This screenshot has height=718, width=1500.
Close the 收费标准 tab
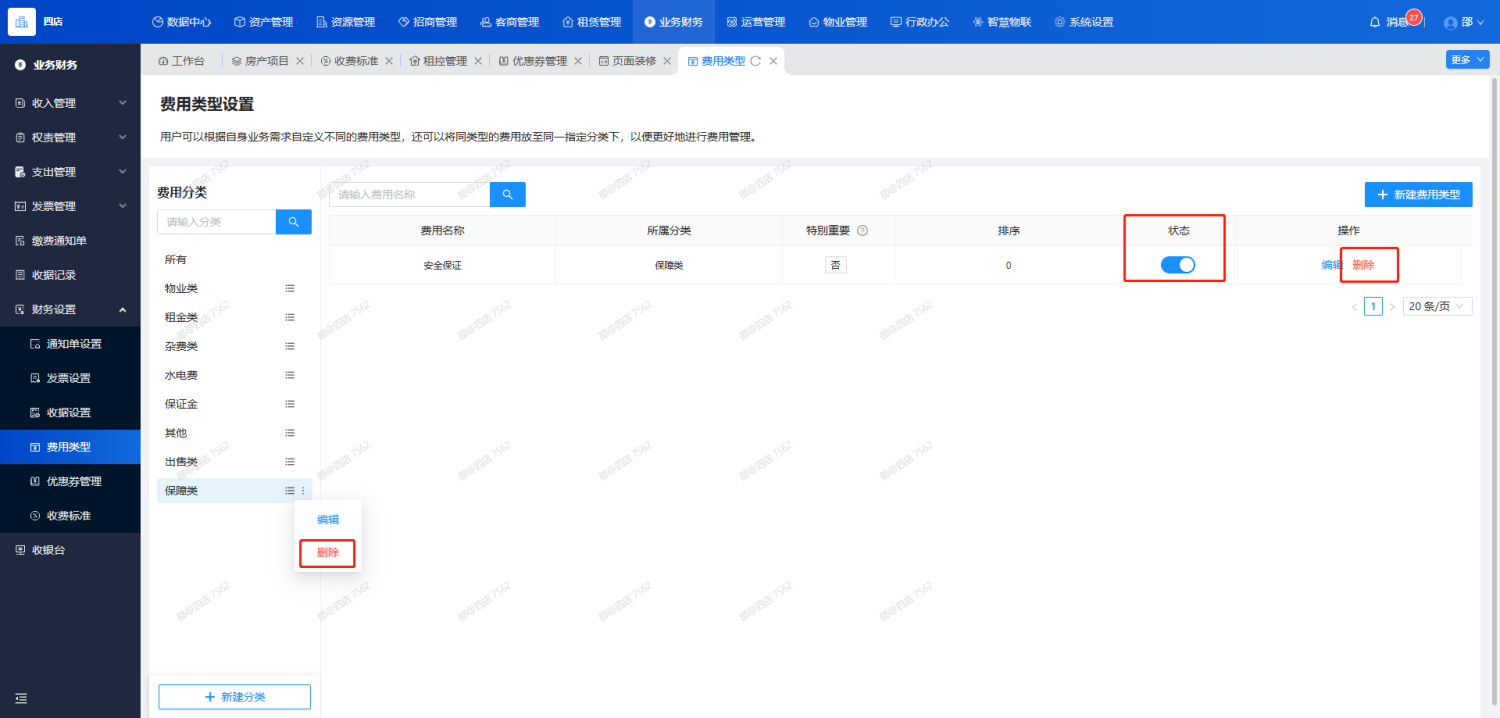click(389, 61)
